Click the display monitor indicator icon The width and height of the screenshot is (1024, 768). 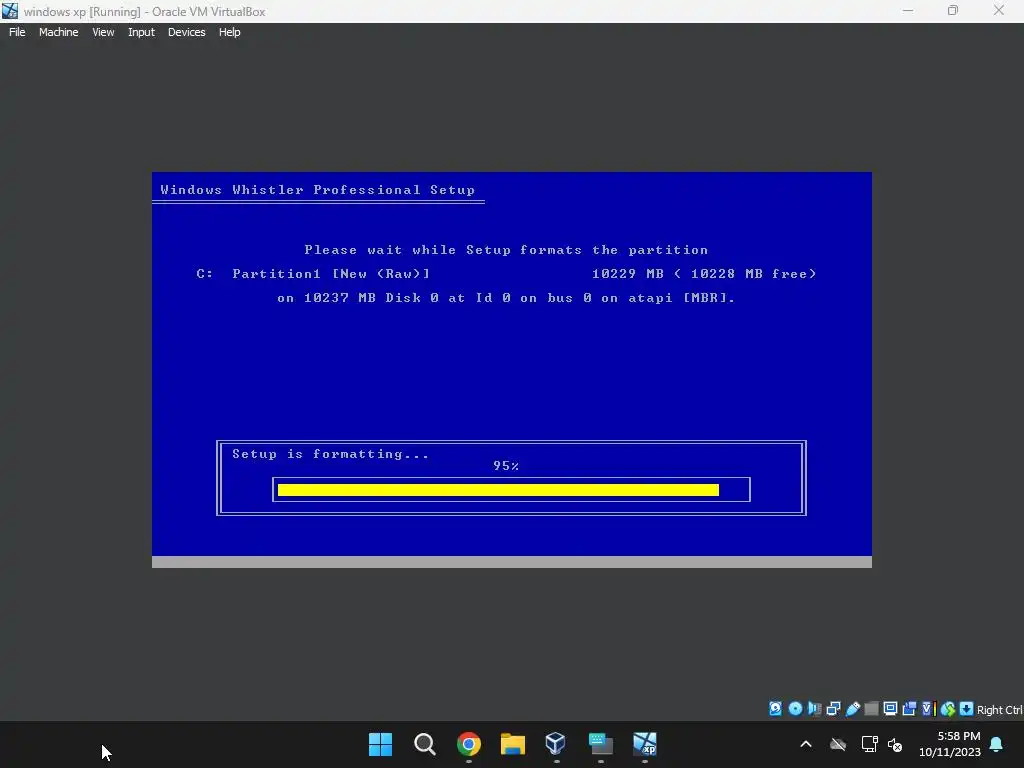pyautogui.click(x=890, y=709)
